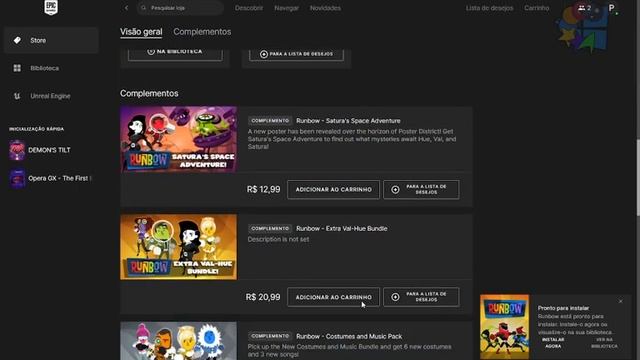Open Extra Val-Hue Bundle thumbnail
This screenshot has height=360, width=640.
click(178, 247)
